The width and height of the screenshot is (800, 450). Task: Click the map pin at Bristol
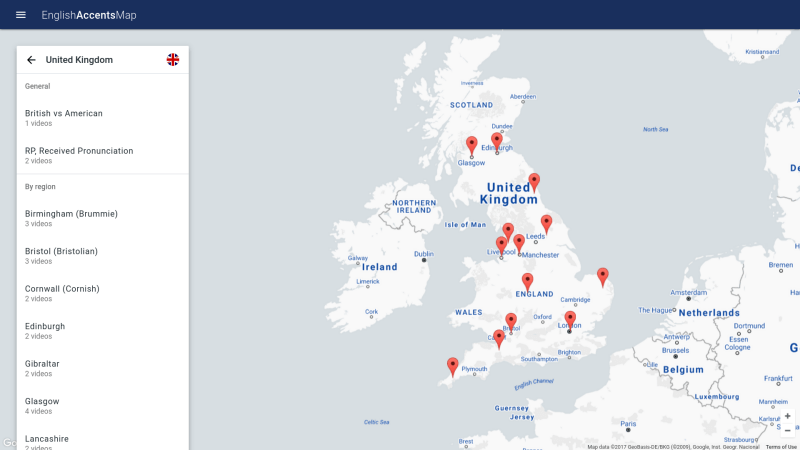(x=511, y=321)
